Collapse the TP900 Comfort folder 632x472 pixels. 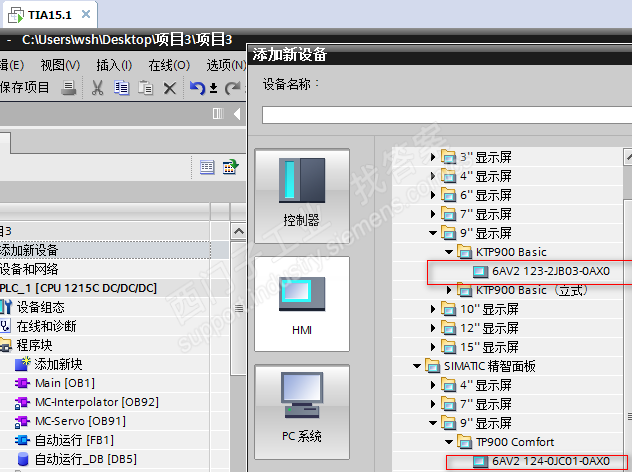(449, 442)
